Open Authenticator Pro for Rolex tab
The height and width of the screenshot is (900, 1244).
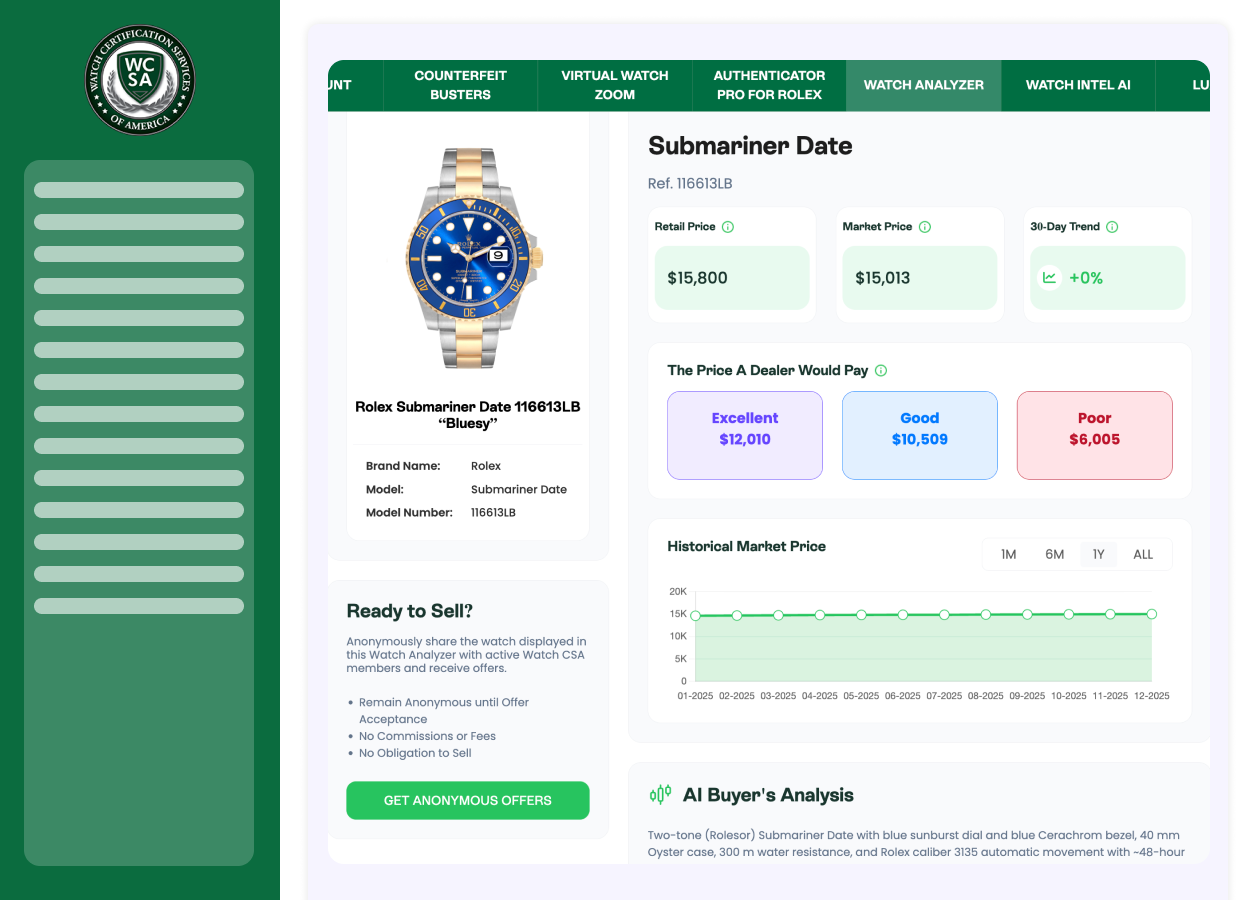point(769,85)
